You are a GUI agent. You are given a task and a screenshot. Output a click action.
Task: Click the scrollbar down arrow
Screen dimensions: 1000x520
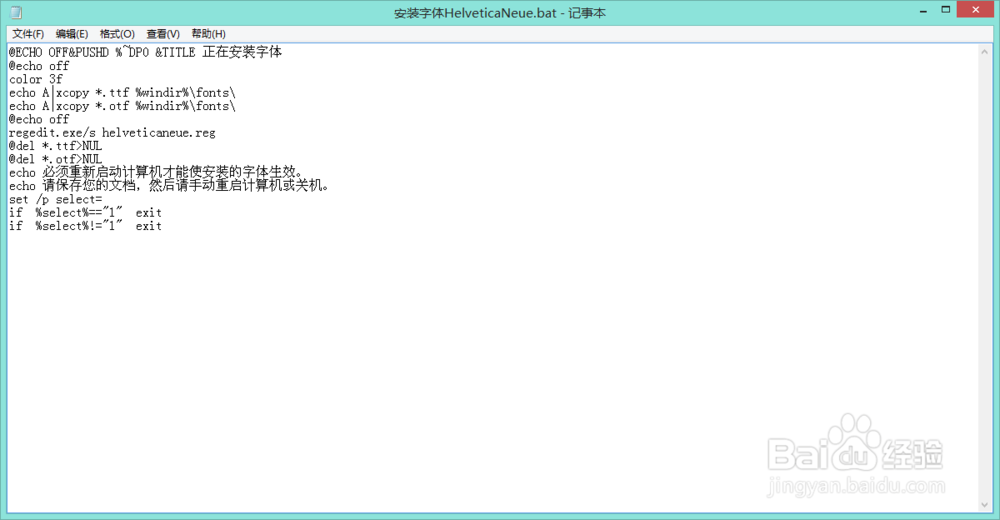(985, 505)
